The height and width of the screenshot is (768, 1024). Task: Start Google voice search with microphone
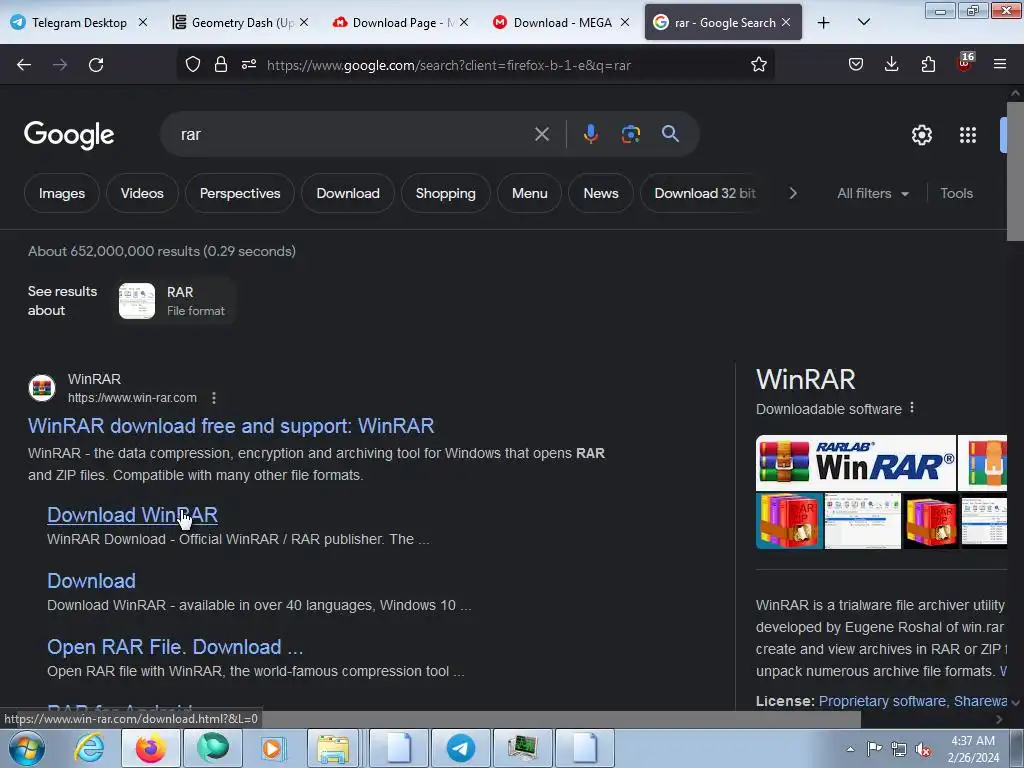pyautogui.click(x=590, y=134)
